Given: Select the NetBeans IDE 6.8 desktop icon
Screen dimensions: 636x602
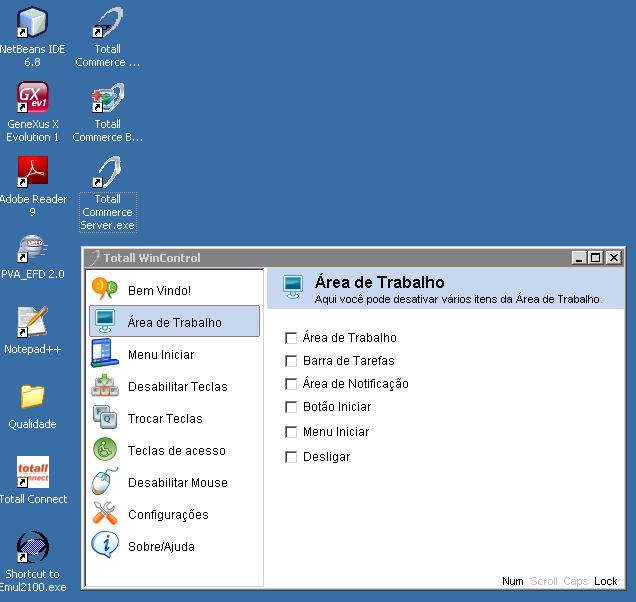Looking at the screenshot, I should tap(33, 23).
